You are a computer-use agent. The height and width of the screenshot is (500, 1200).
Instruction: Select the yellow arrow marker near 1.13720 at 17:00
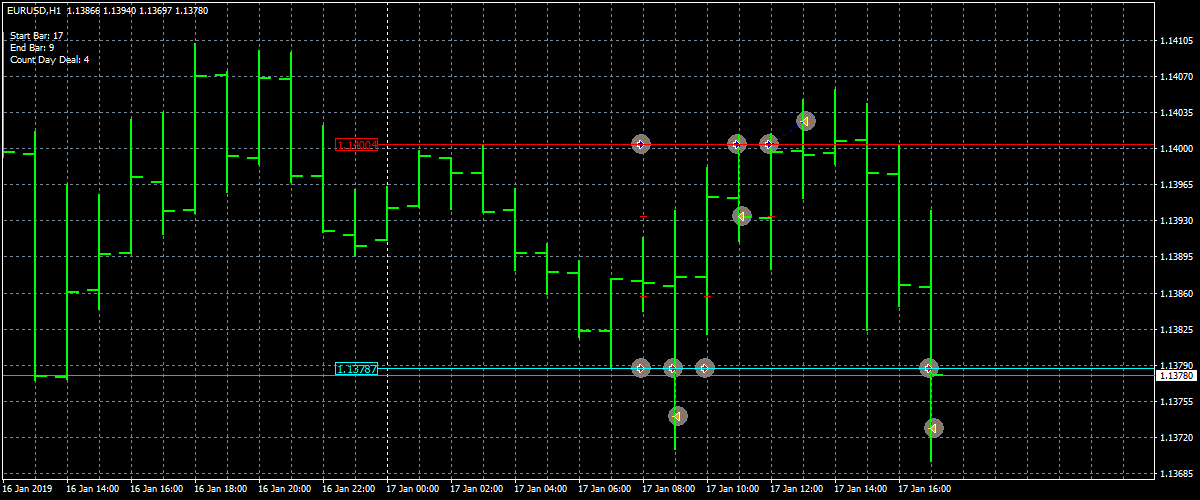coord(933,428)
